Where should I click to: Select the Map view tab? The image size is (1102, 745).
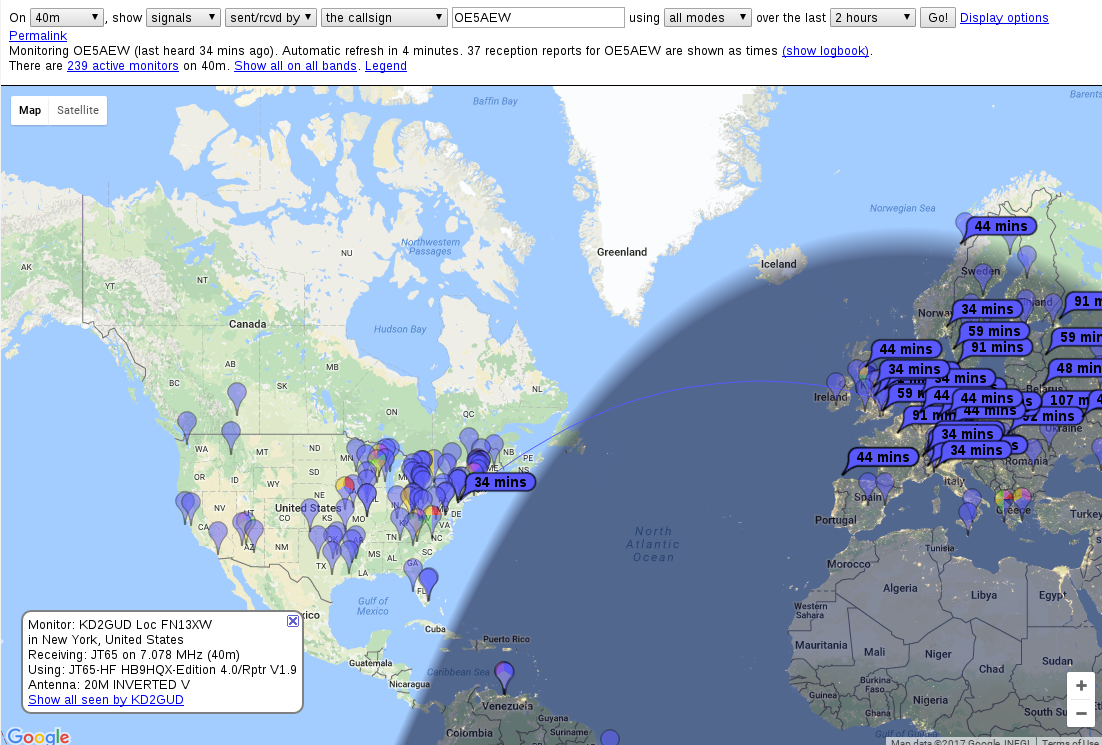(30, 110)
